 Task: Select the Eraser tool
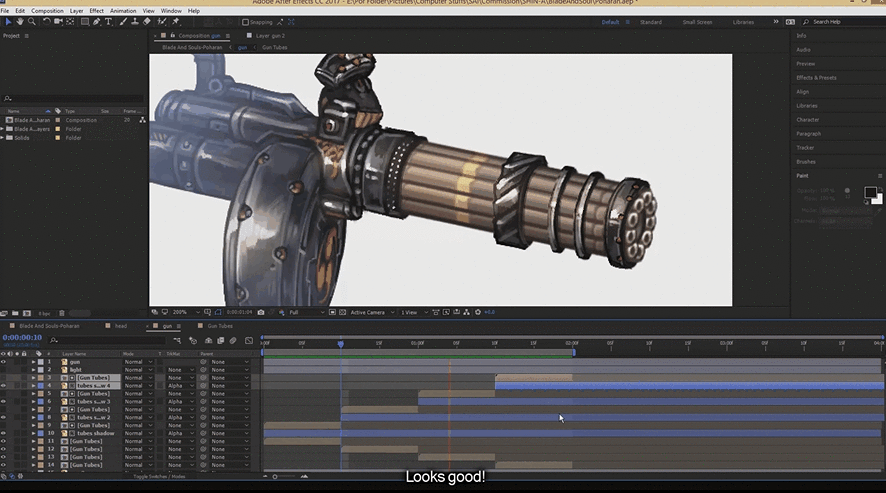147,21
